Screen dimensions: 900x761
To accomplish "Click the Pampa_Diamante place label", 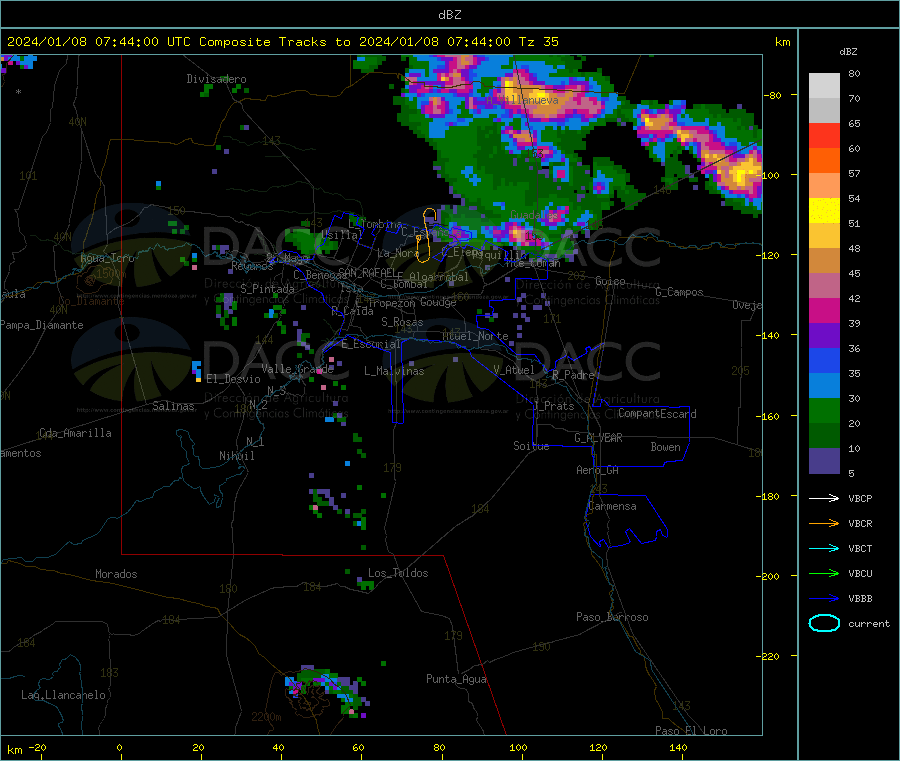I will tap(41, 325).
